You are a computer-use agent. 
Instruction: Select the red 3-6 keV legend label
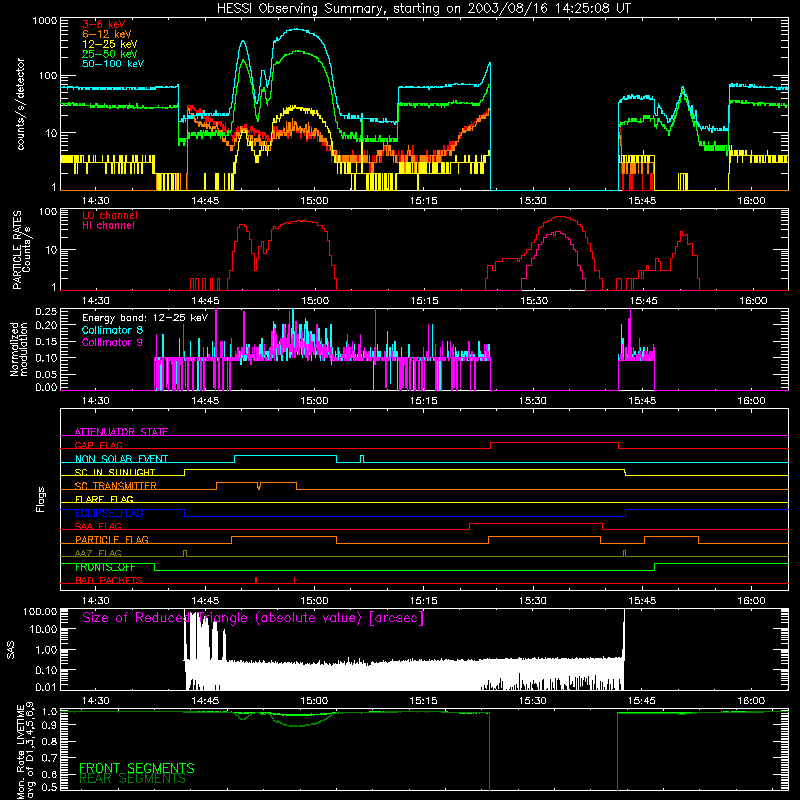(x=103, y=24)
